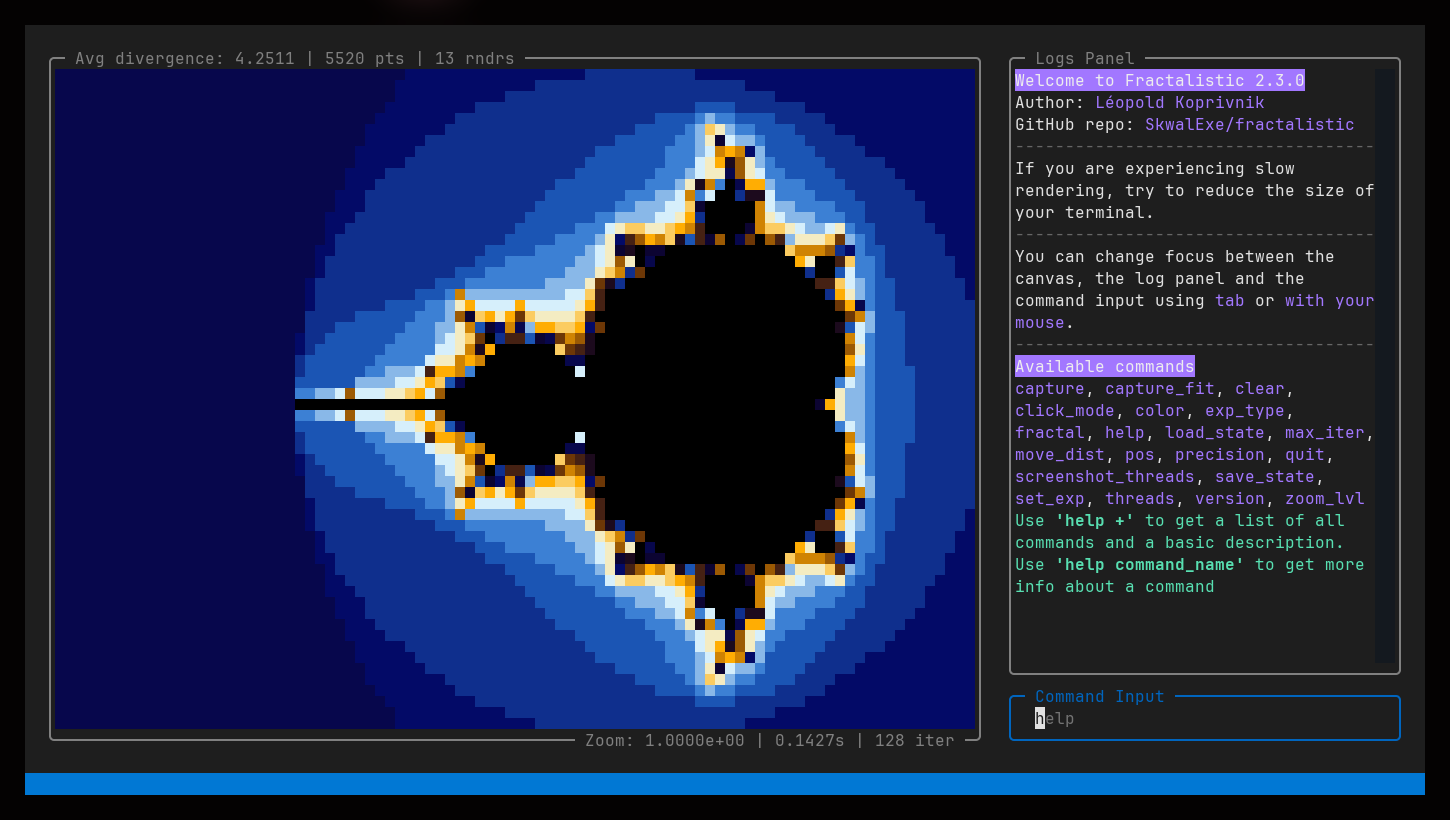1450x820 pixels.
Task: Select the click_mode command text
Action: pos(1064,410)
